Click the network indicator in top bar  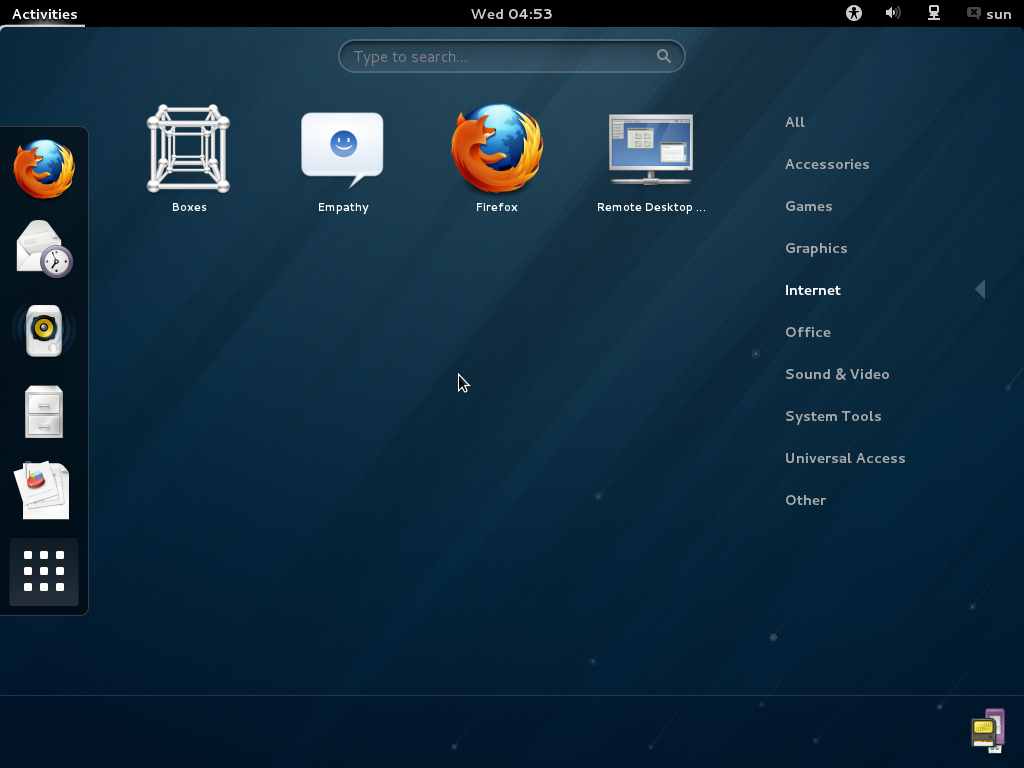933,13
